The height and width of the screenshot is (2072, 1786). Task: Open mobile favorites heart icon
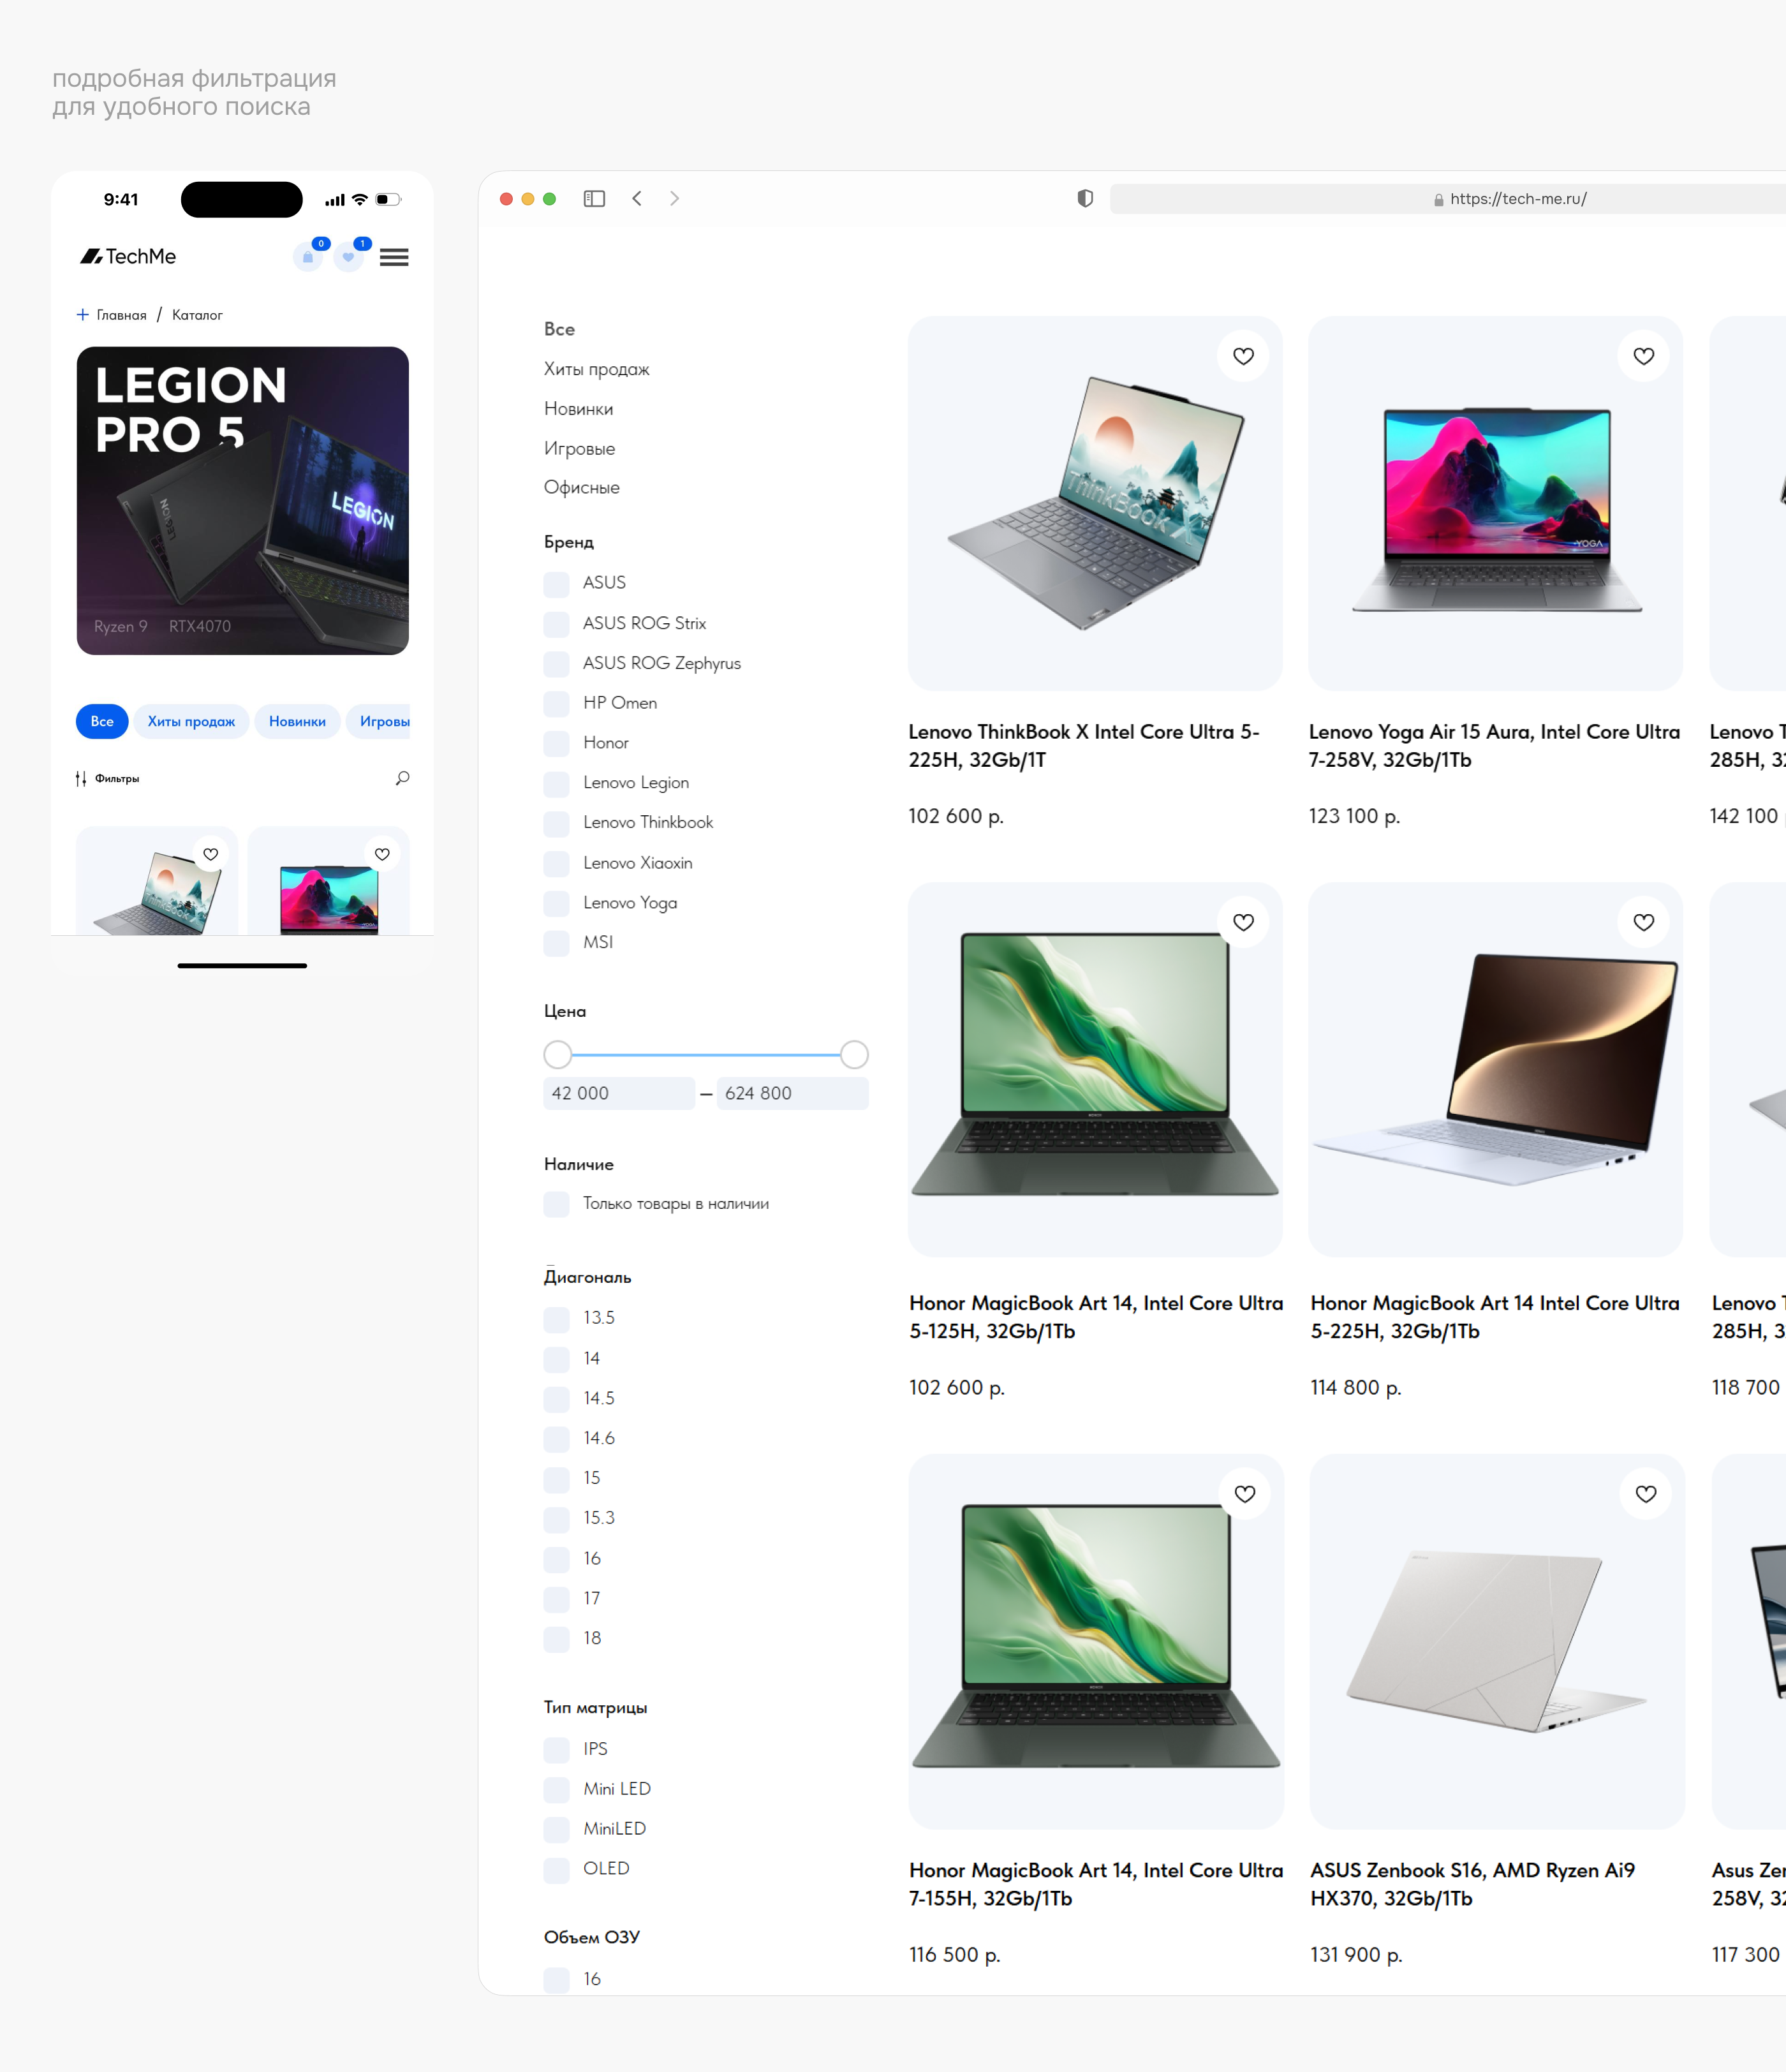pos(348,257)
